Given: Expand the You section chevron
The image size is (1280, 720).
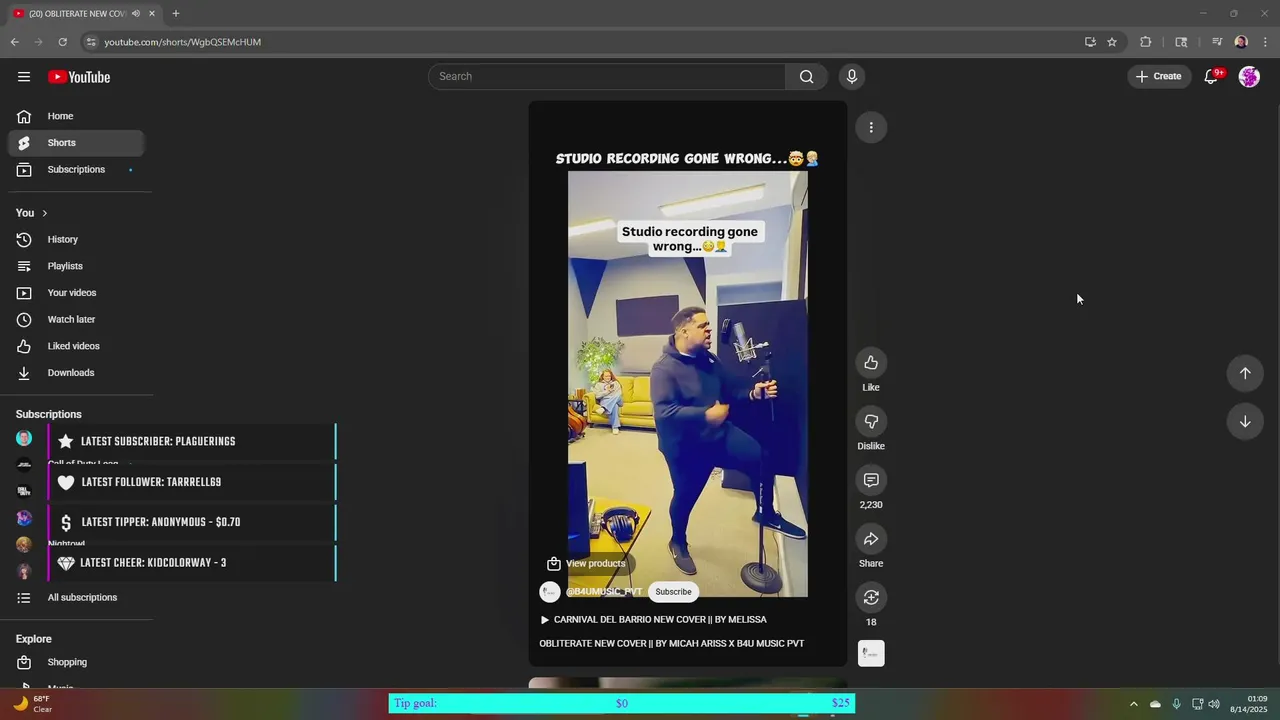Looking at the screenshot, I should pos(44,213).
